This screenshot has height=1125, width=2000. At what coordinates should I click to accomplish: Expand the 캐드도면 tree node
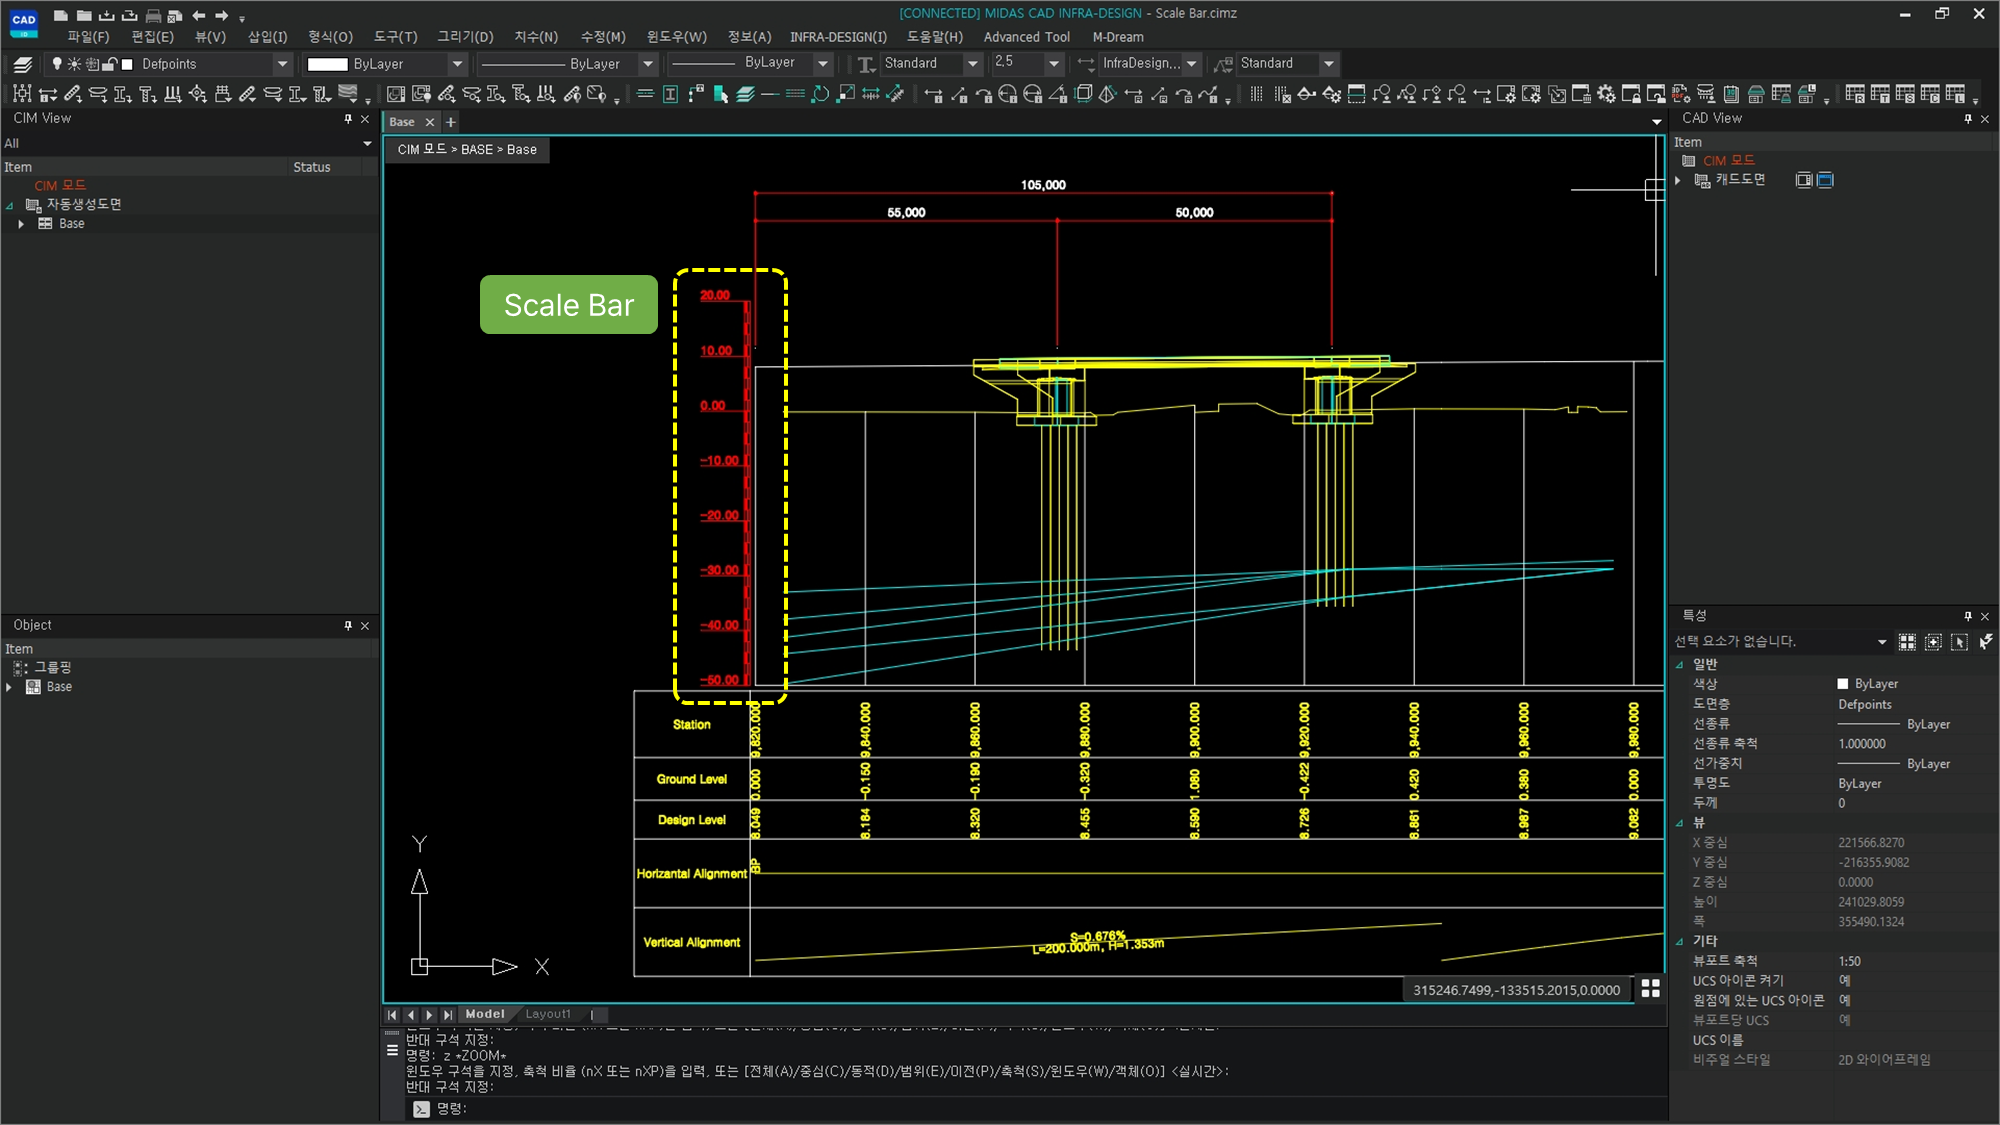click(1679, 180)
